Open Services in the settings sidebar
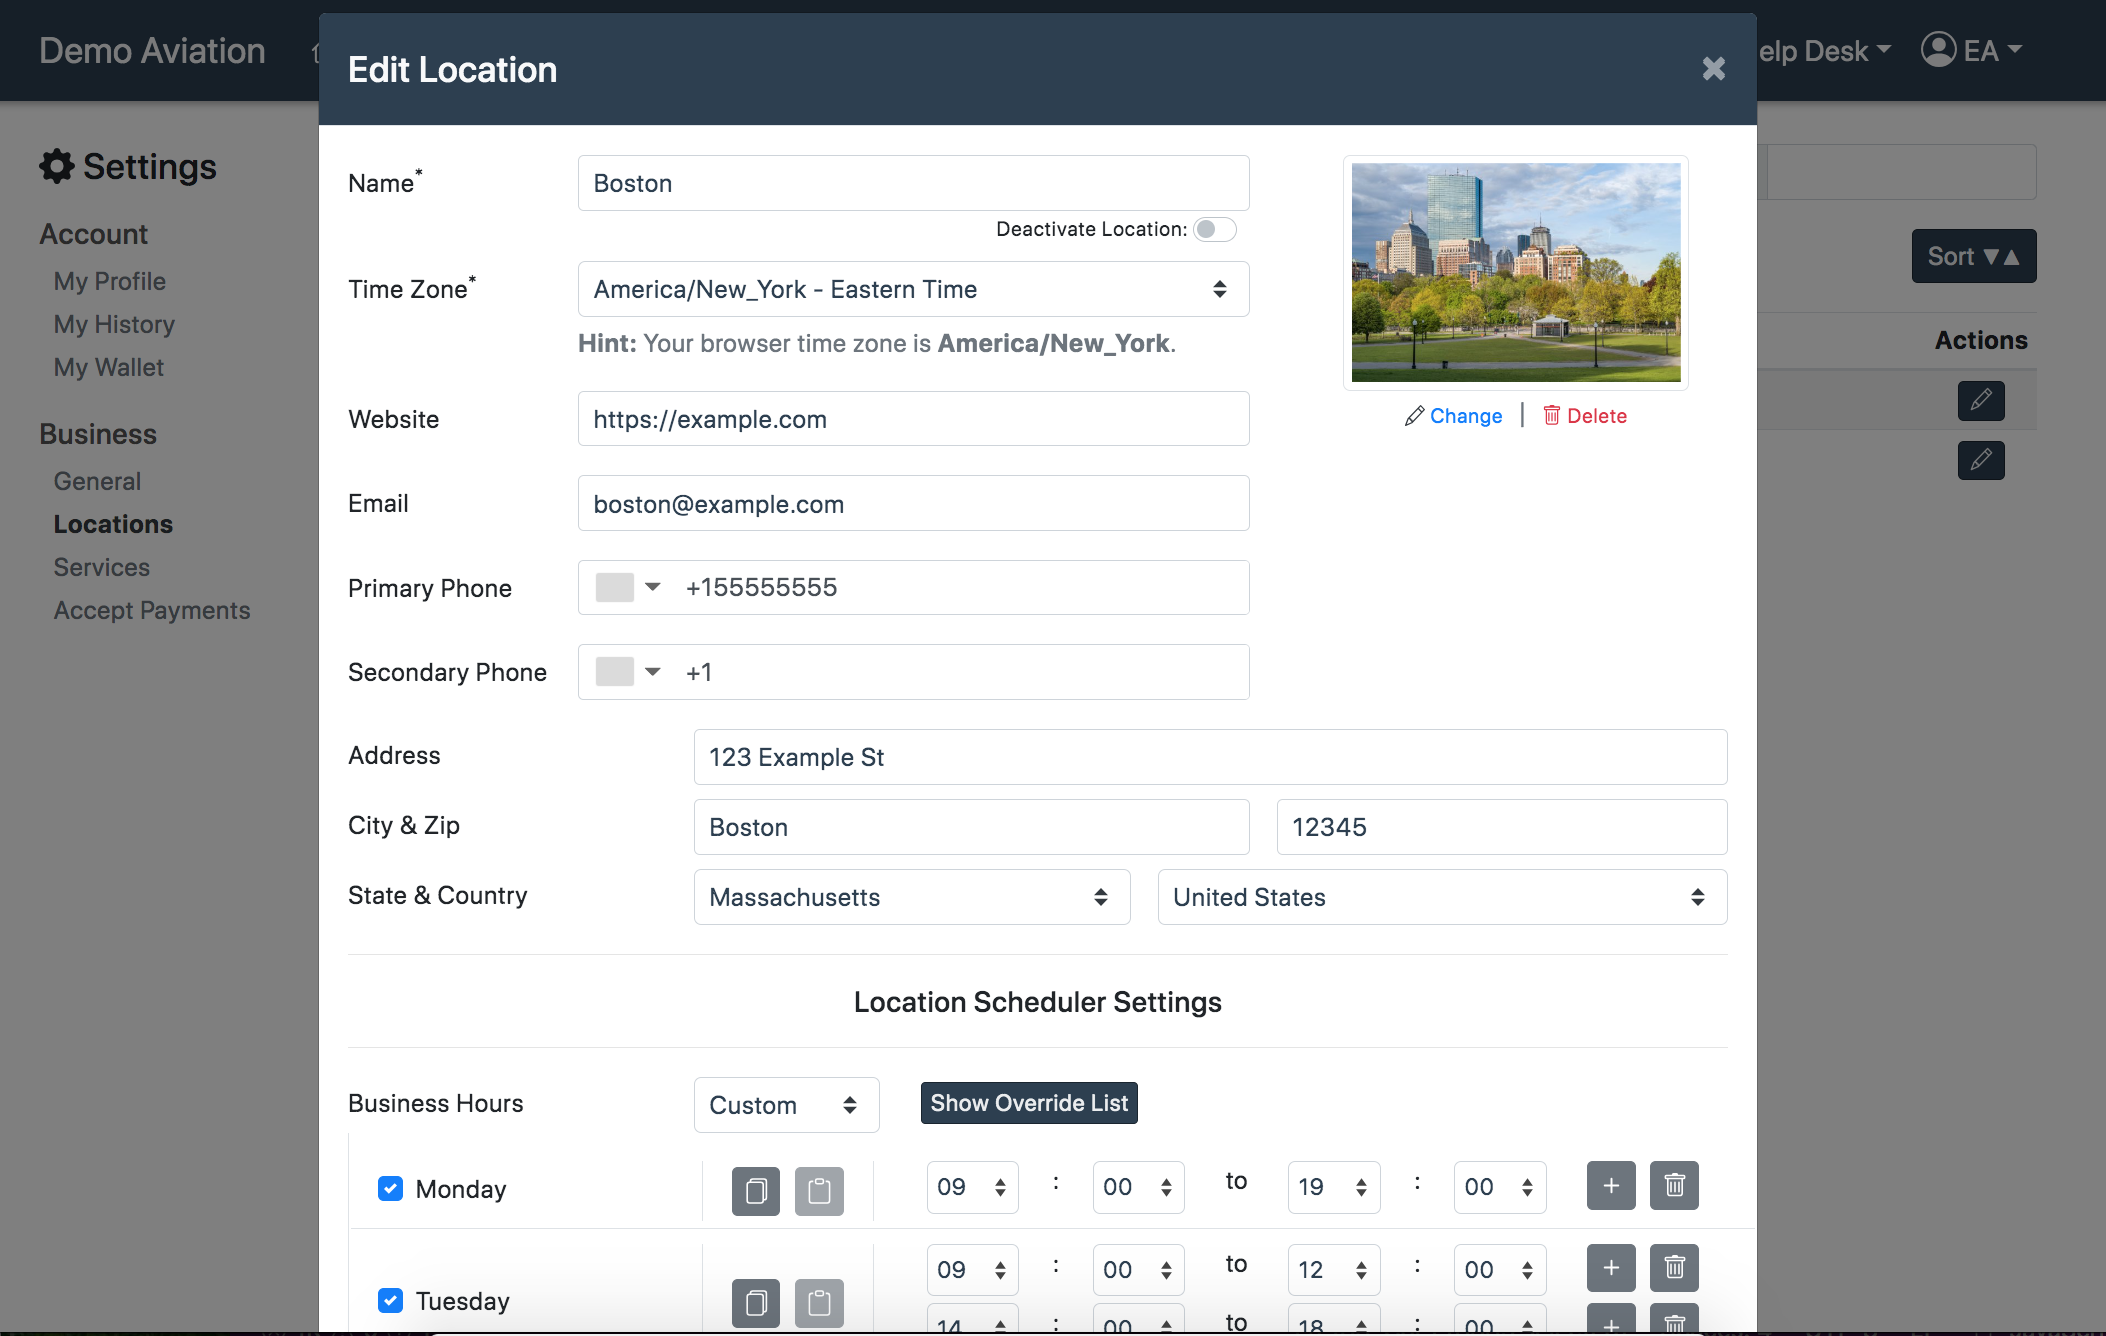 coord(101,567)
